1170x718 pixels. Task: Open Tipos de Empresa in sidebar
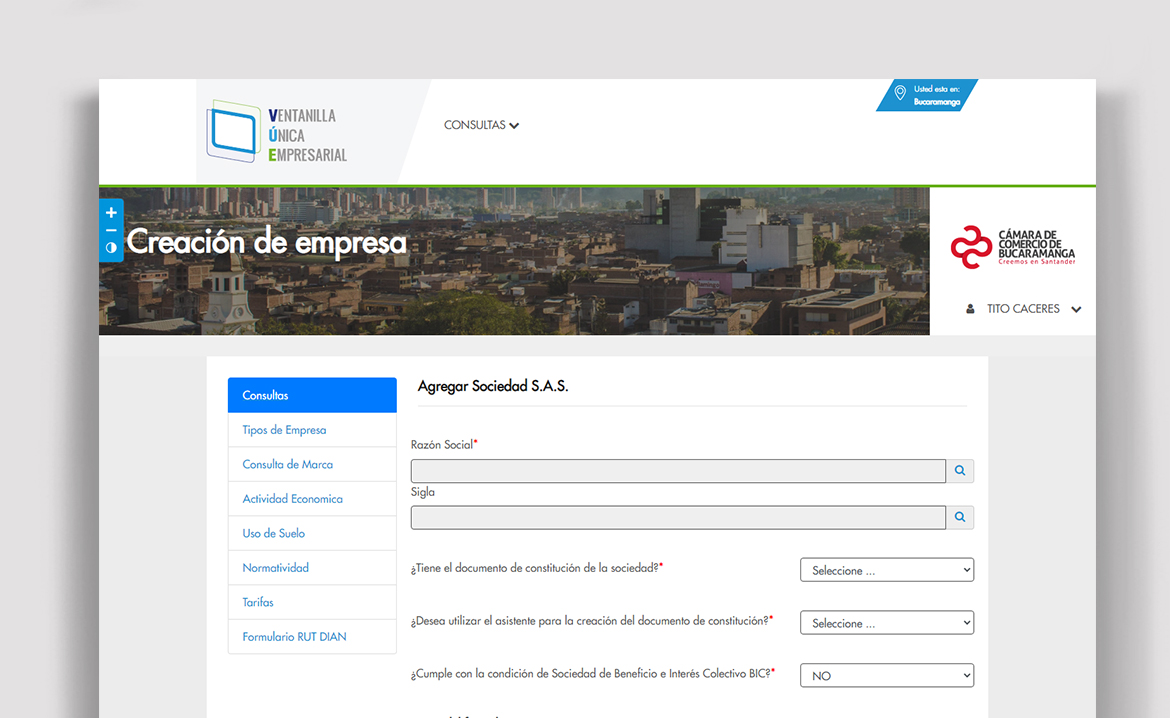click(x=312, y=430)
